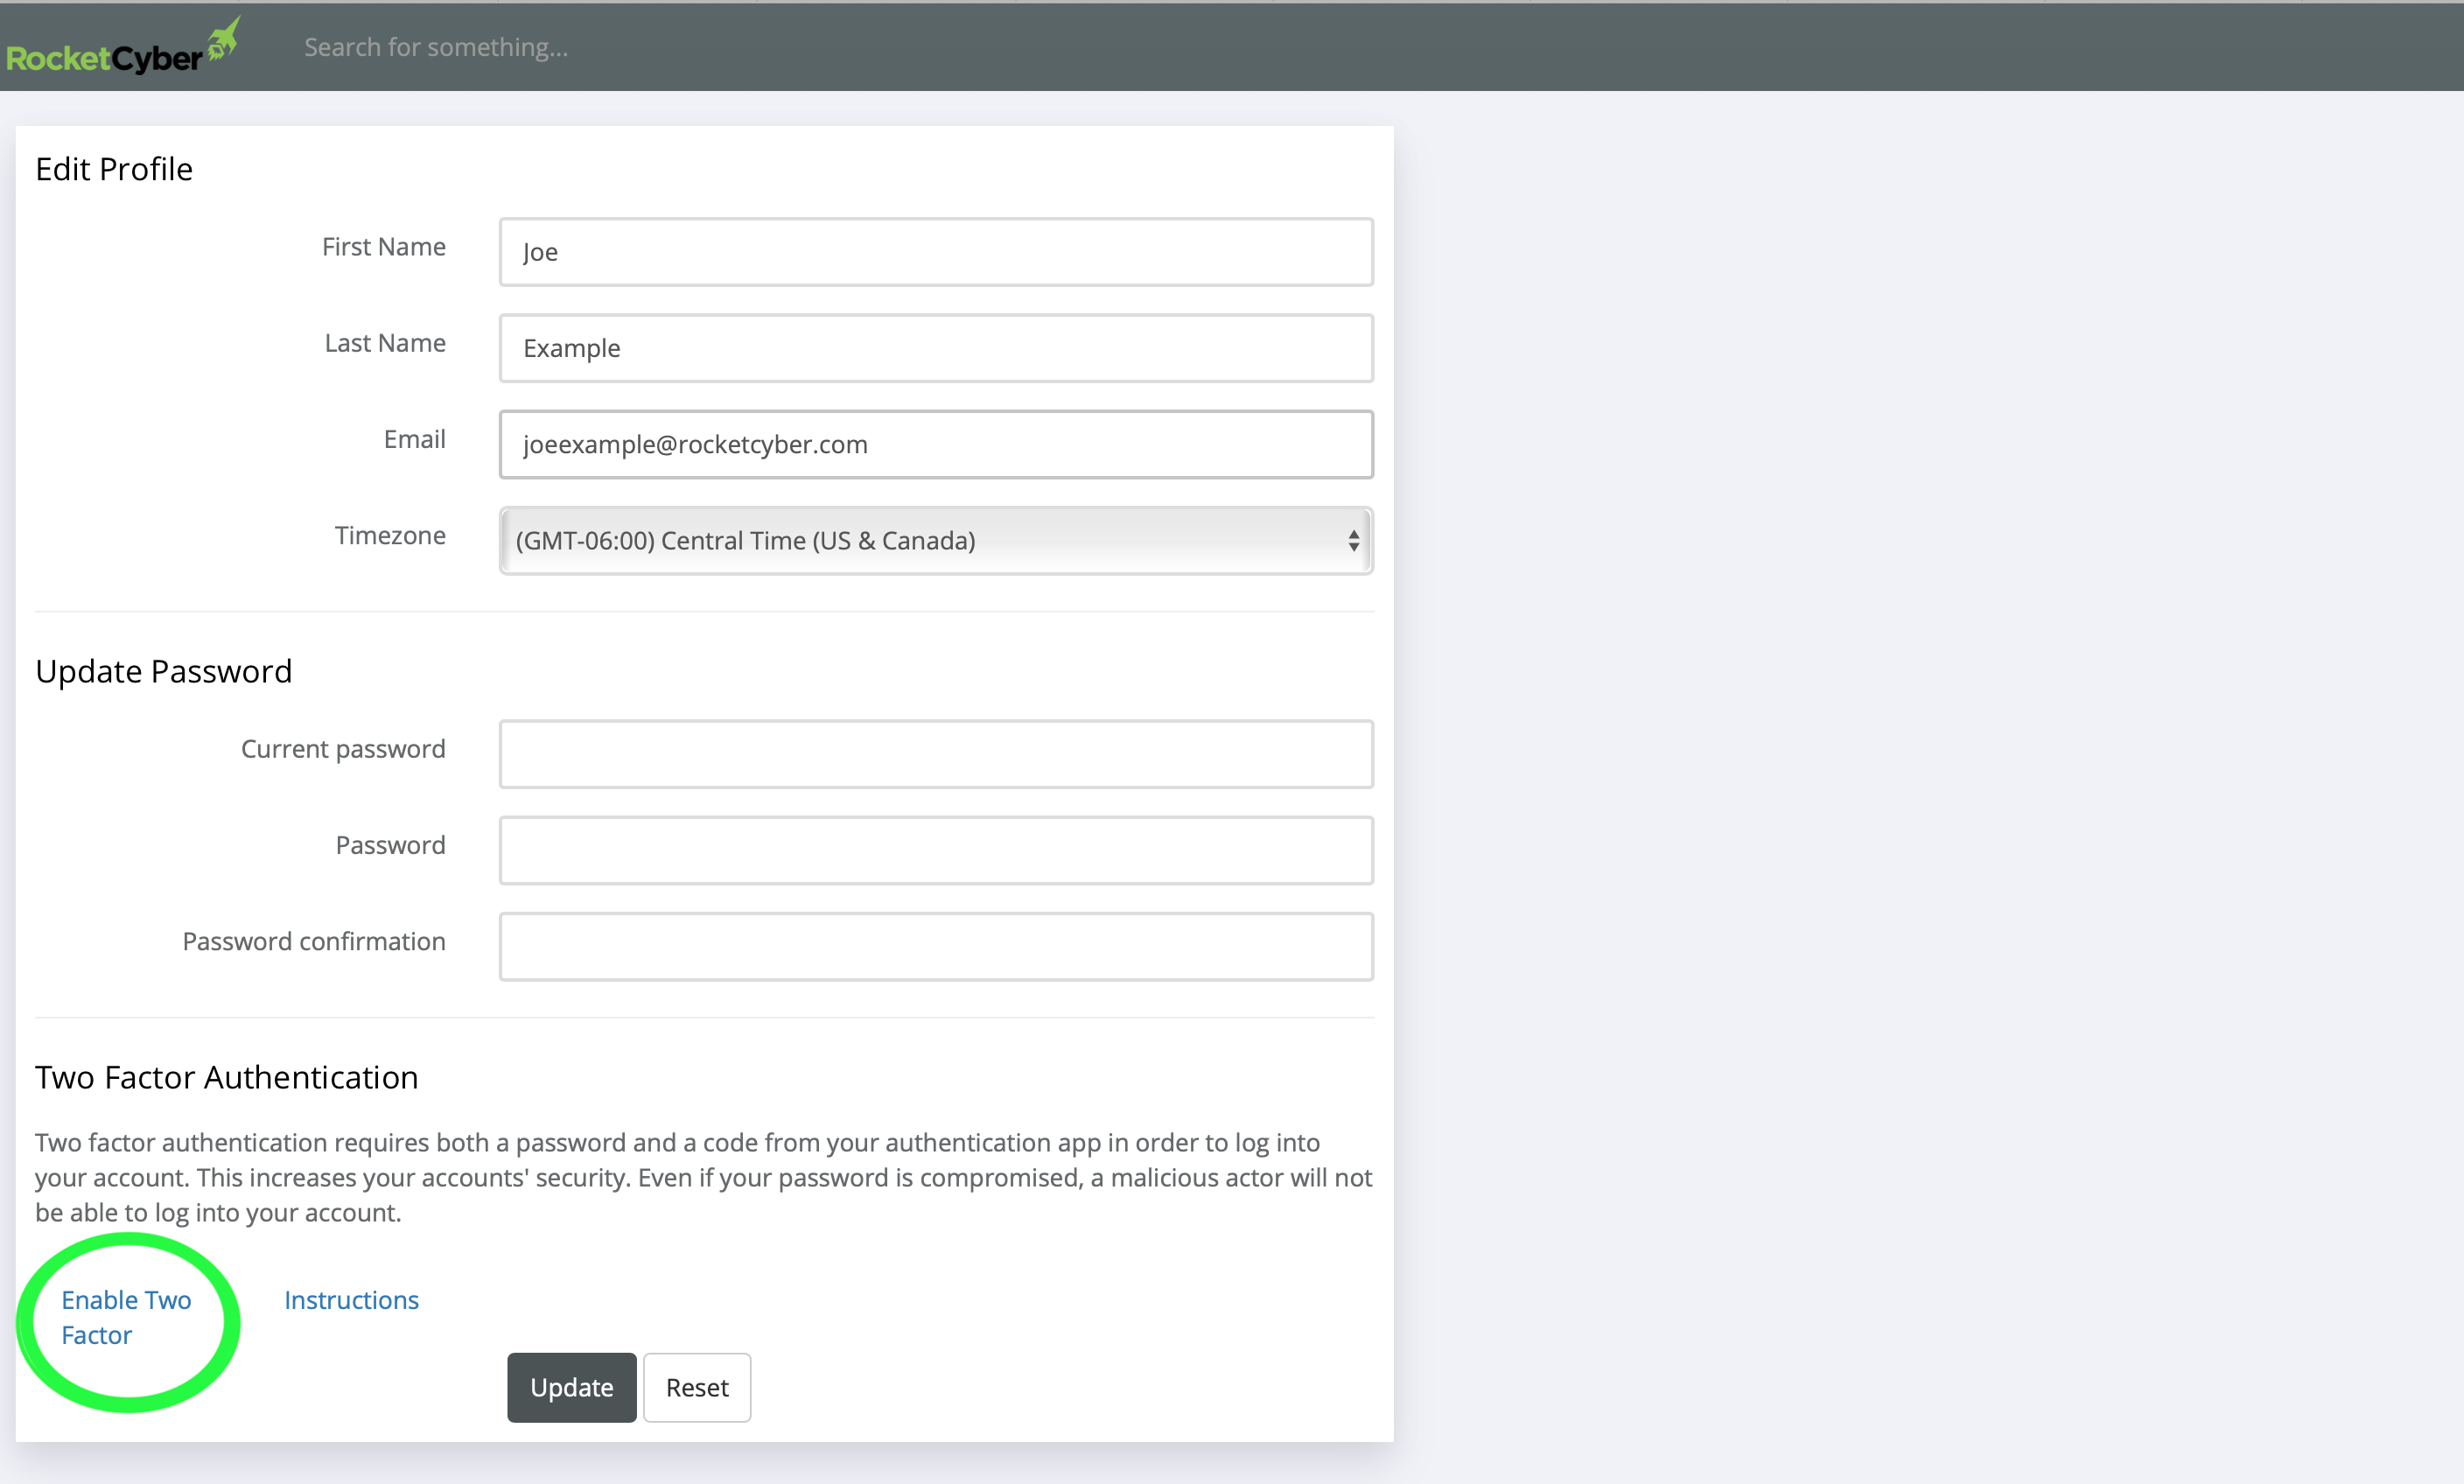Open the two factor Instructions
Viewport: 2464px width, 1484px height.
[351, 1299]
